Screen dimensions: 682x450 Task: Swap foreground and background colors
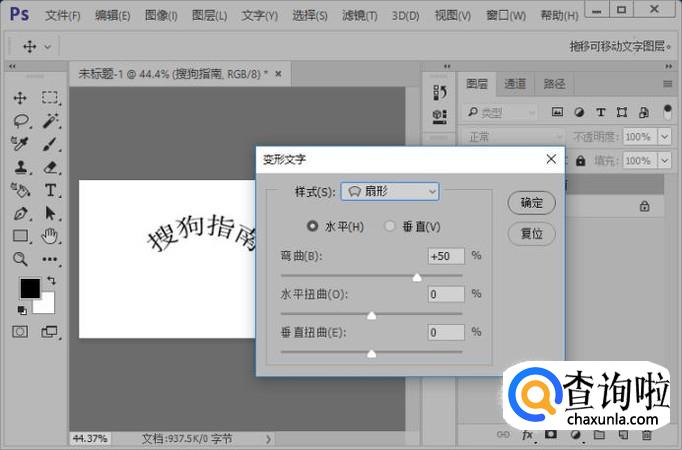pyautogui.click(x=51, y=280)
